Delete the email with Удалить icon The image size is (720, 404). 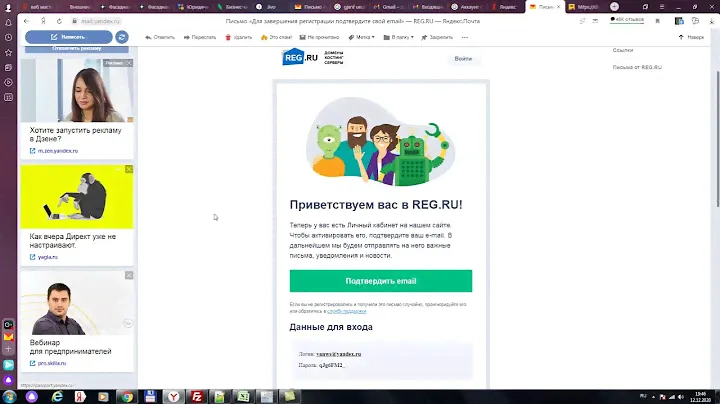point(239,37)
